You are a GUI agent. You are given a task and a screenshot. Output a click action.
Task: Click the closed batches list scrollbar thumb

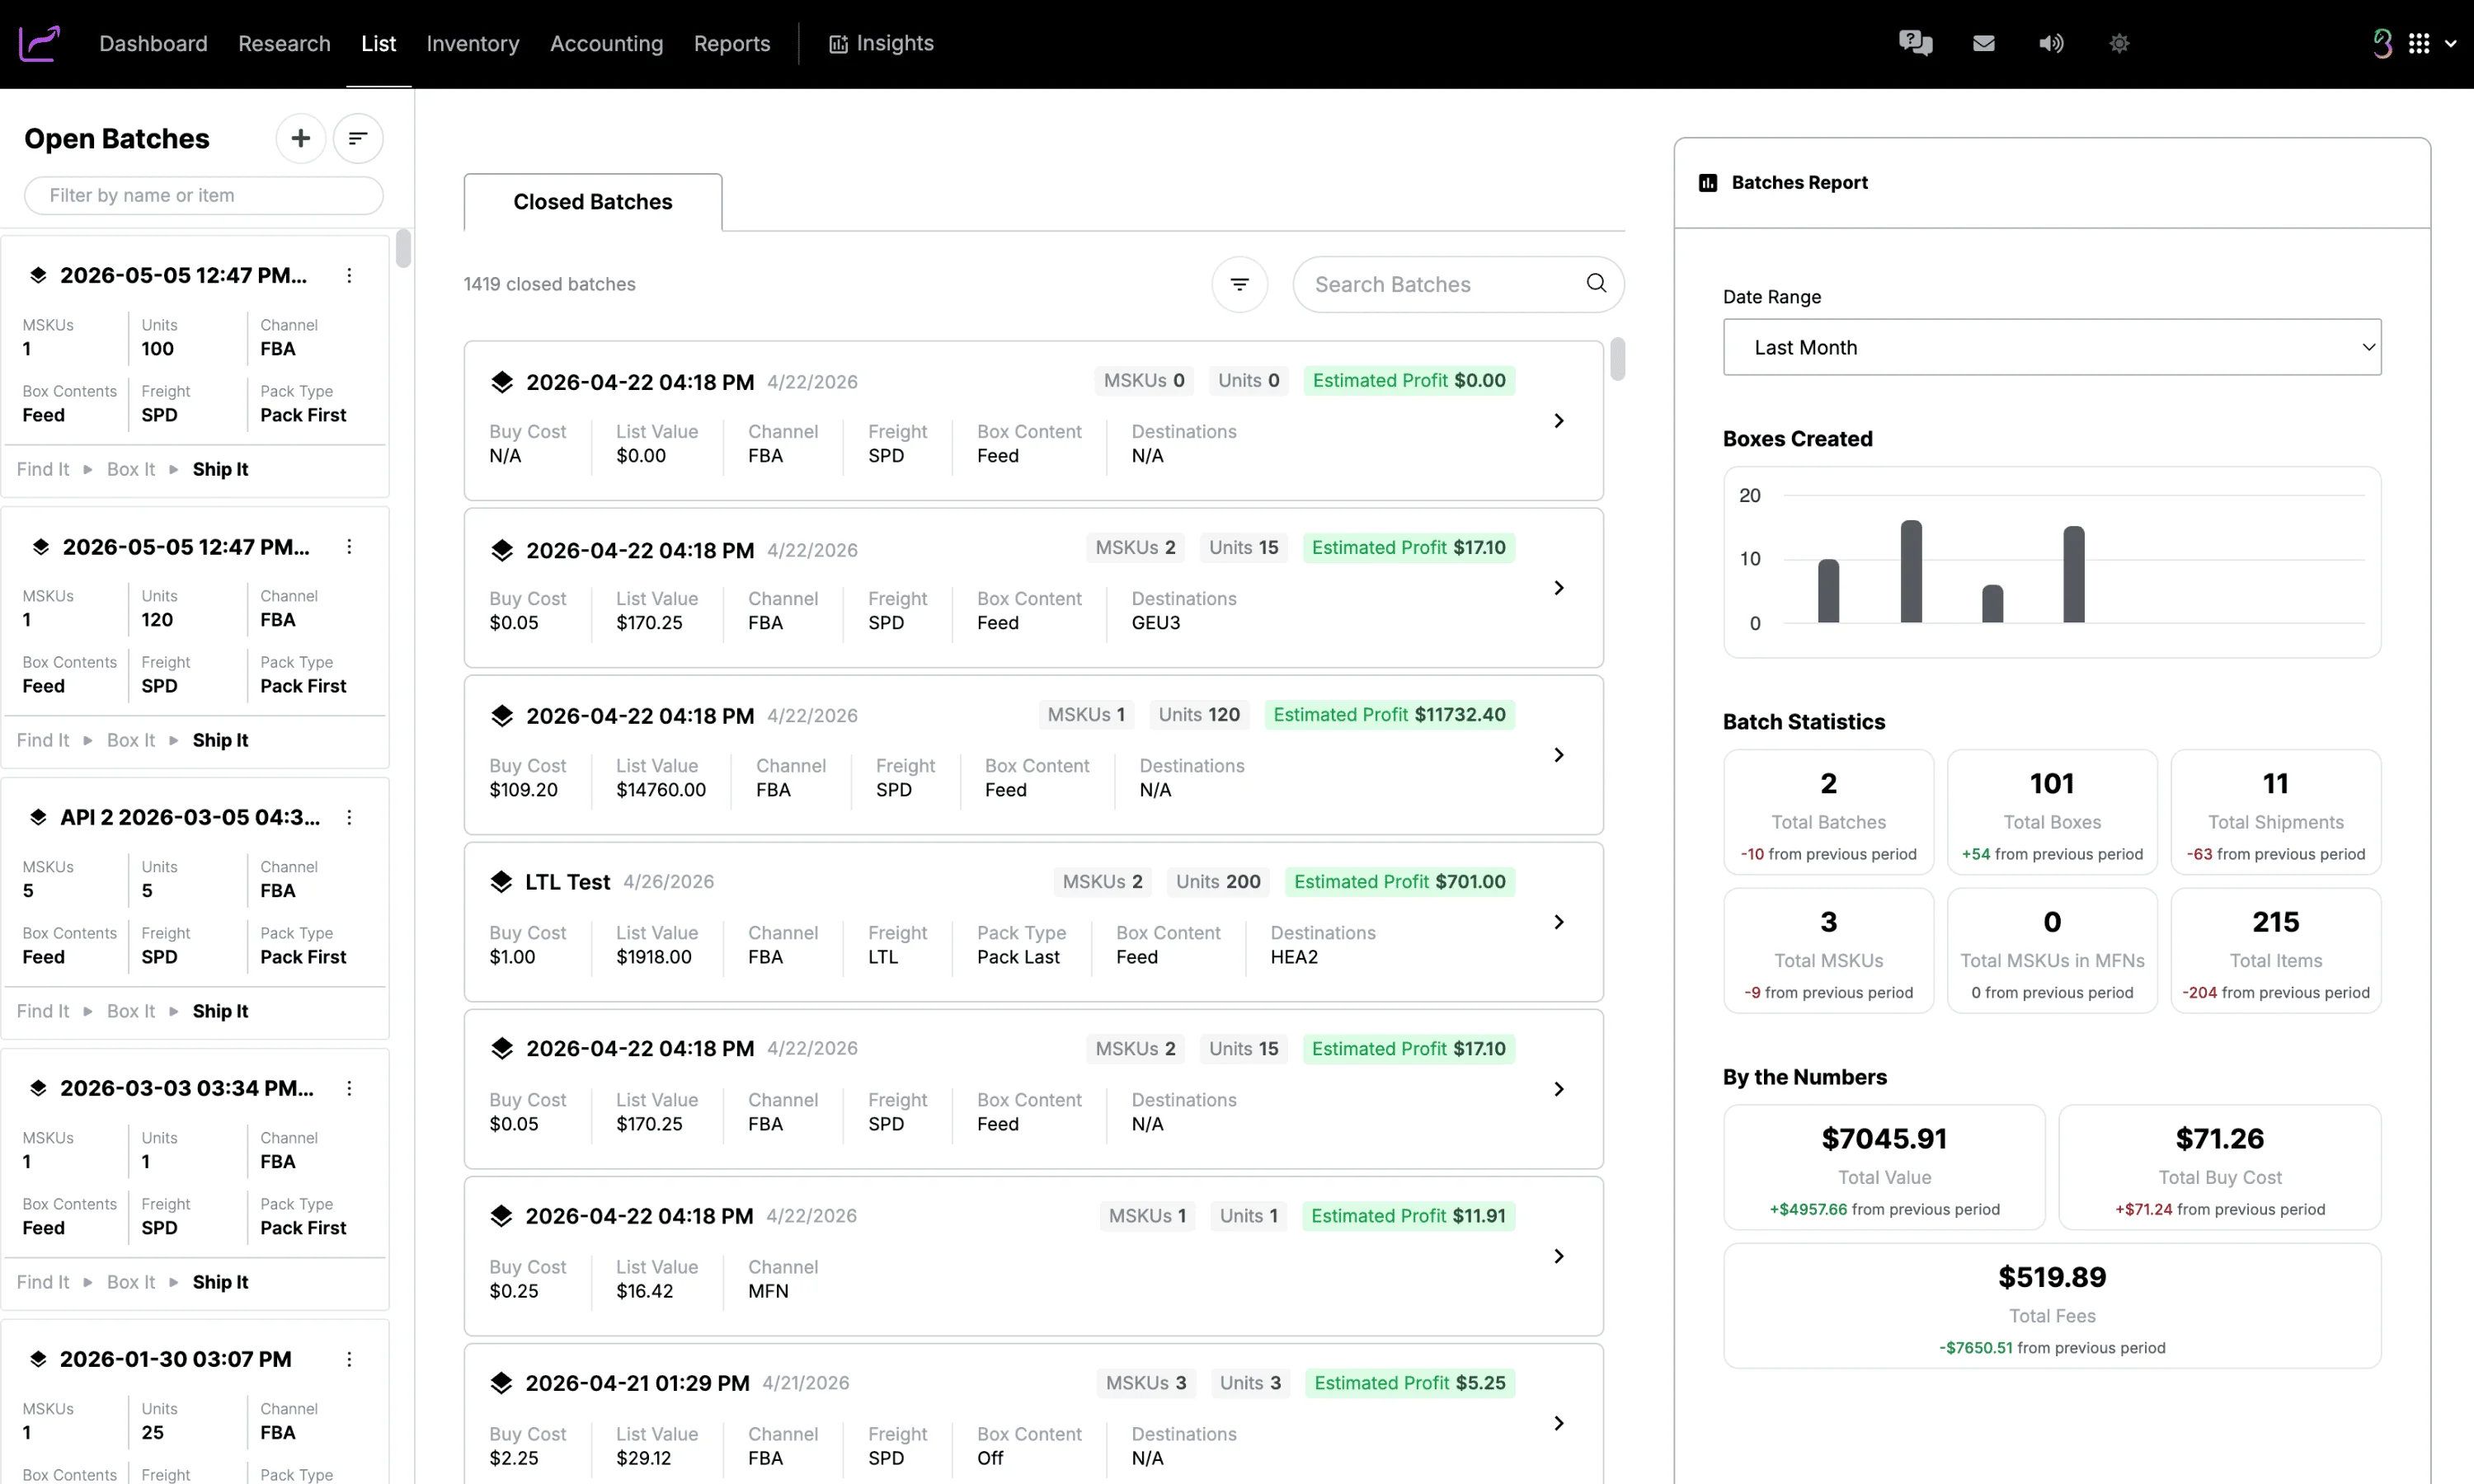(1617, 359)
